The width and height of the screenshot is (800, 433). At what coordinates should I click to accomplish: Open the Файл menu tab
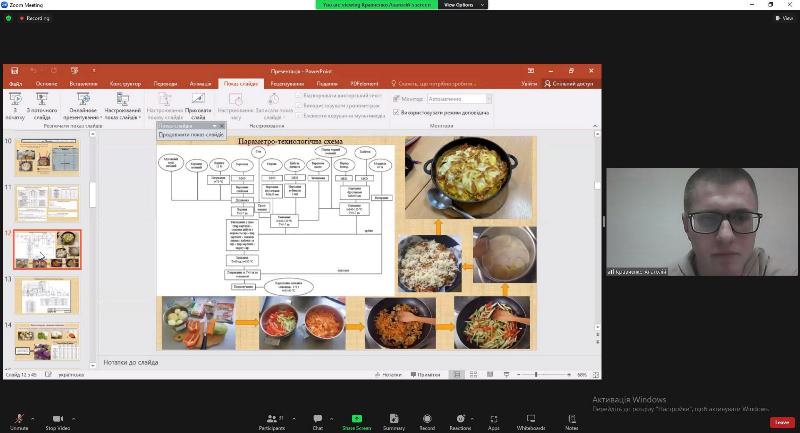point(15,83)
